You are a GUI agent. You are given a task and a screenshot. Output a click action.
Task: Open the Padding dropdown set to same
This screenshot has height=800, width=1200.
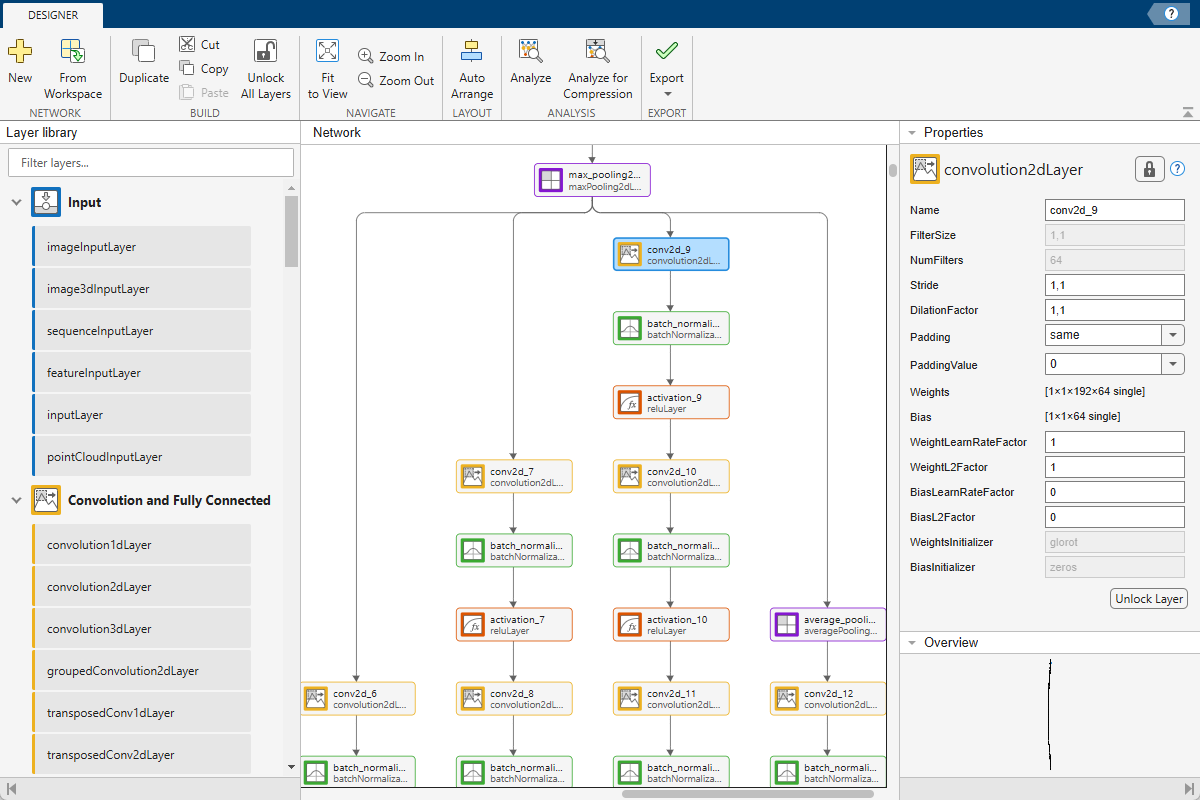tap(1173, 335)
